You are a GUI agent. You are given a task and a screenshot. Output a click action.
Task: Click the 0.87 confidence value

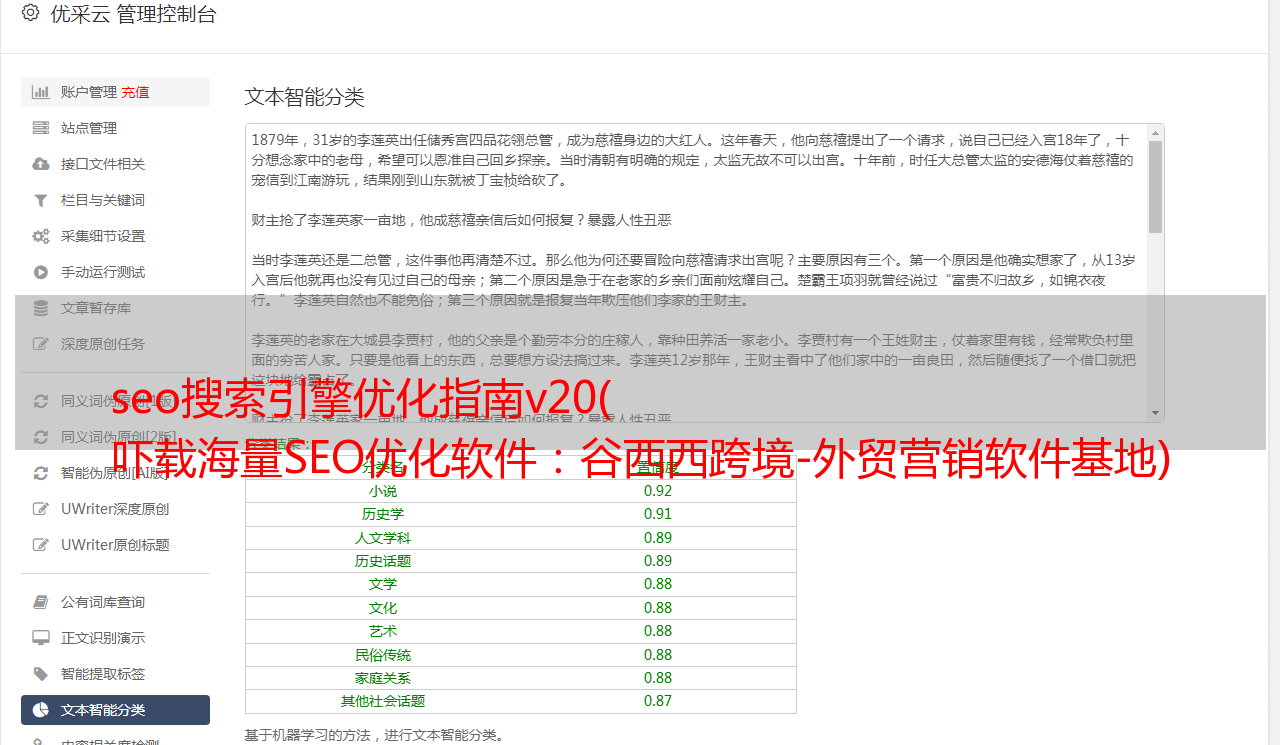pyautogui.click(x=658, y=701)
